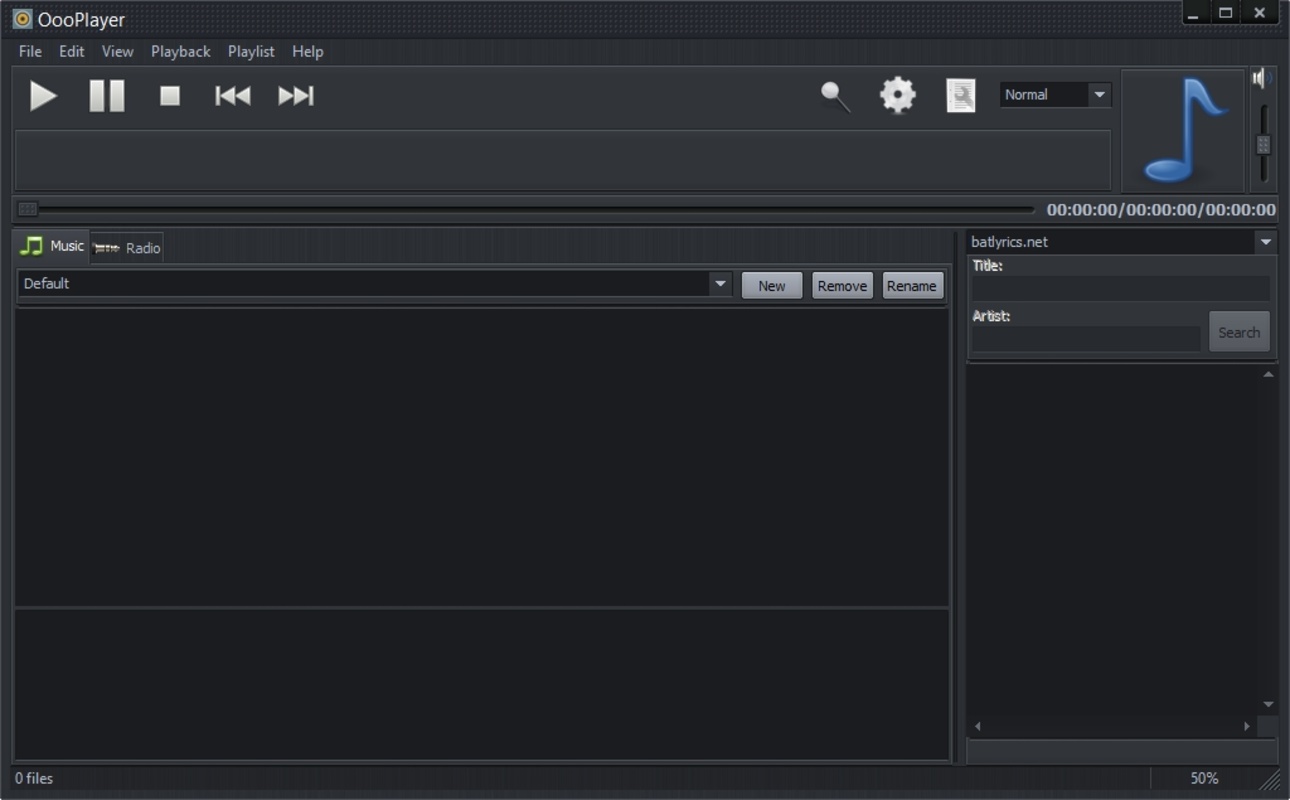Skip to the previous track

pos(233,96)
